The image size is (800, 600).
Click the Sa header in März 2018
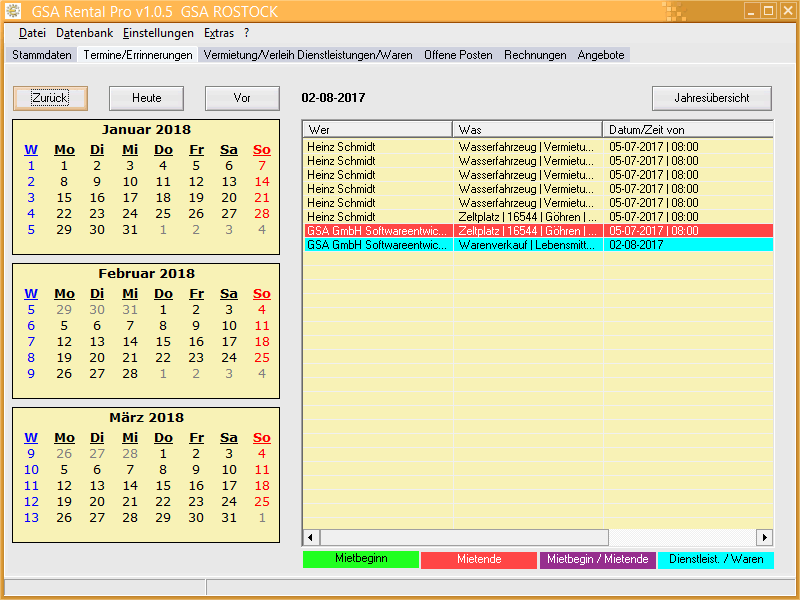coord(229,437)
